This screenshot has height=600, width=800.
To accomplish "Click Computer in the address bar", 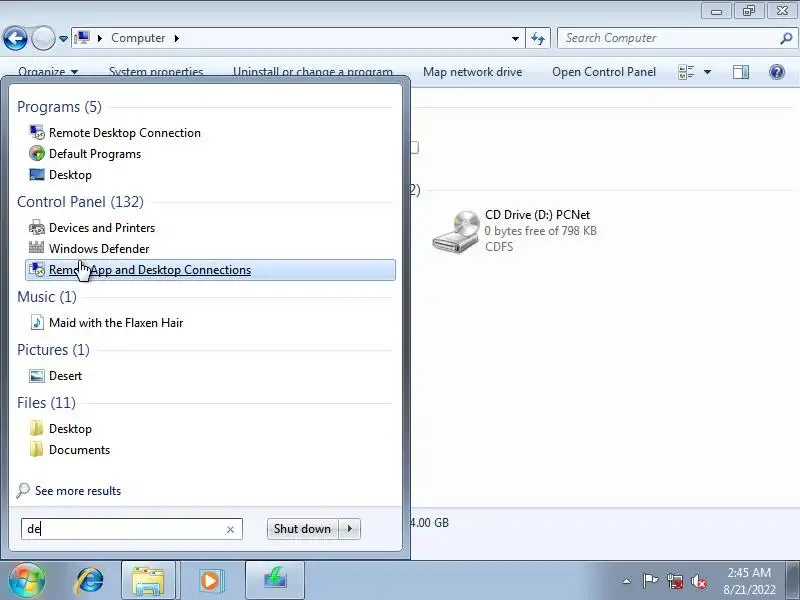I will click(x=138, y=38).
